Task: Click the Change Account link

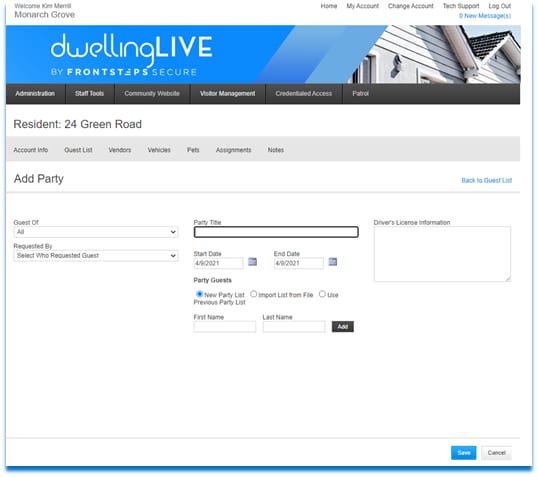Action: pyautogui.click(x=411, y=6)
